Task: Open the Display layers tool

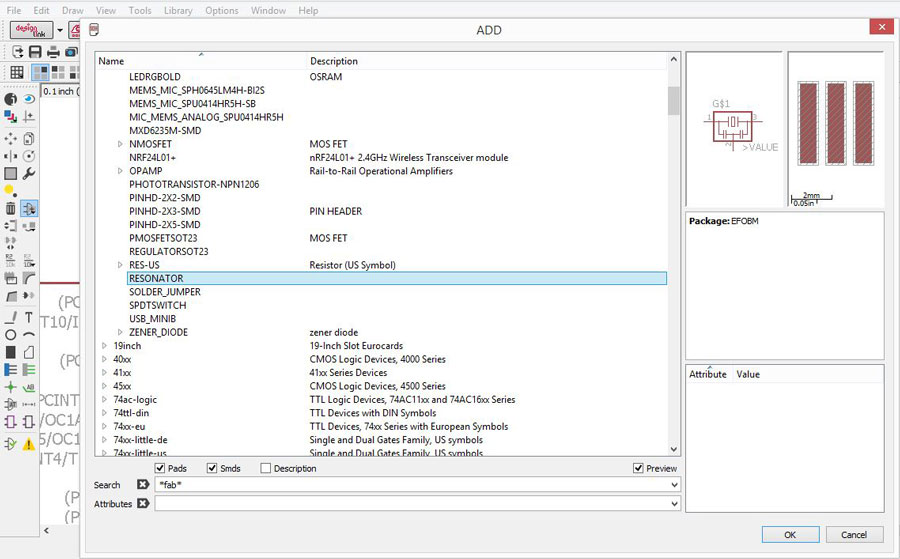Action: [10, 117]
